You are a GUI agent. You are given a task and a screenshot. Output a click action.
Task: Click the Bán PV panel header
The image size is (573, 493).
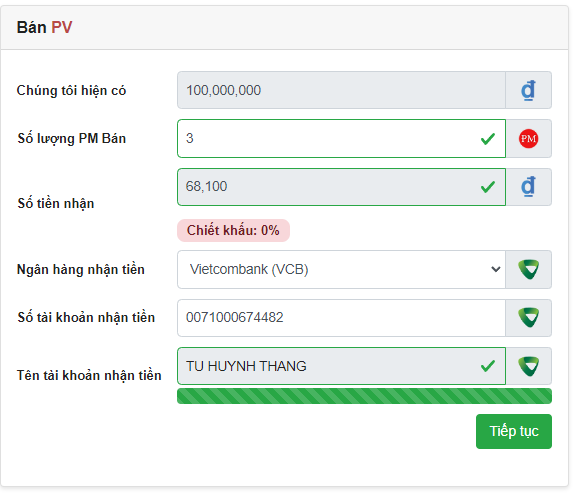(x=284, y=27)
